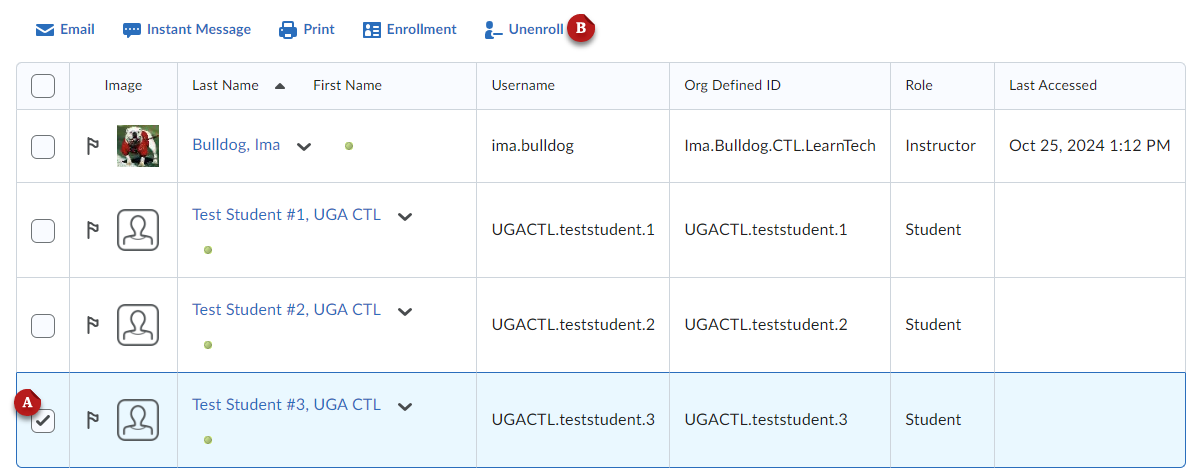Flag Test Student #1 using flag icon
Image resolution: width=1198 pixels, height=476 pixels.
pos(93,230)
